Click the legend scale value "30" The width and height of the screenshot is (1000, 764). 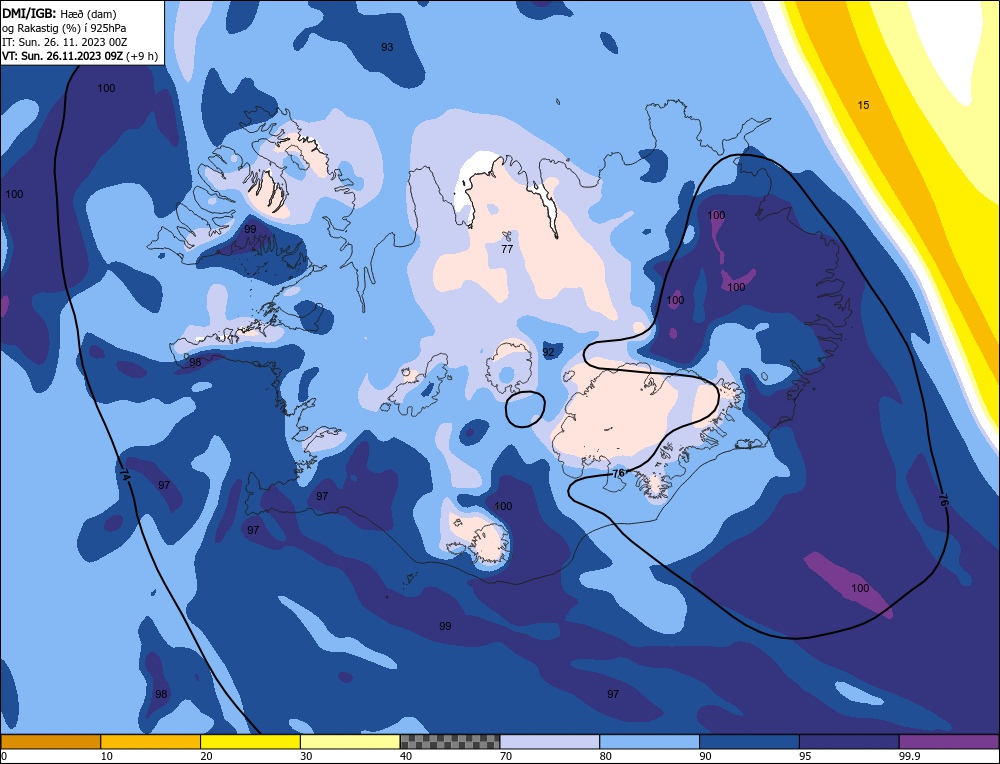point(306,756)
